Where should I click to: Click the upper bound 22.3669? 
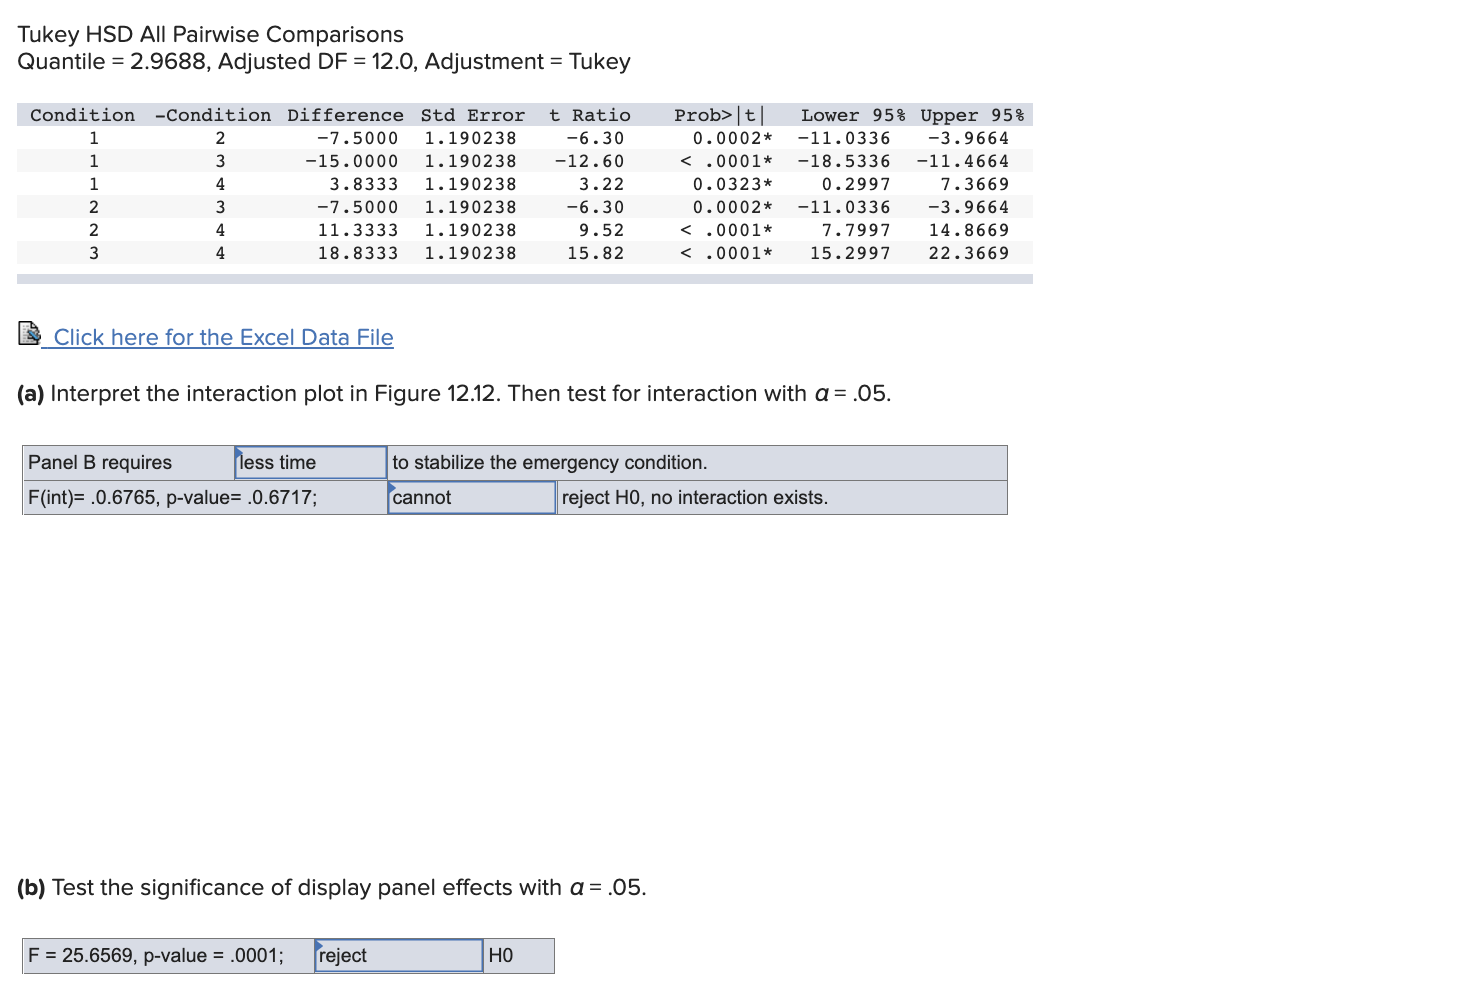click(968, 253)
